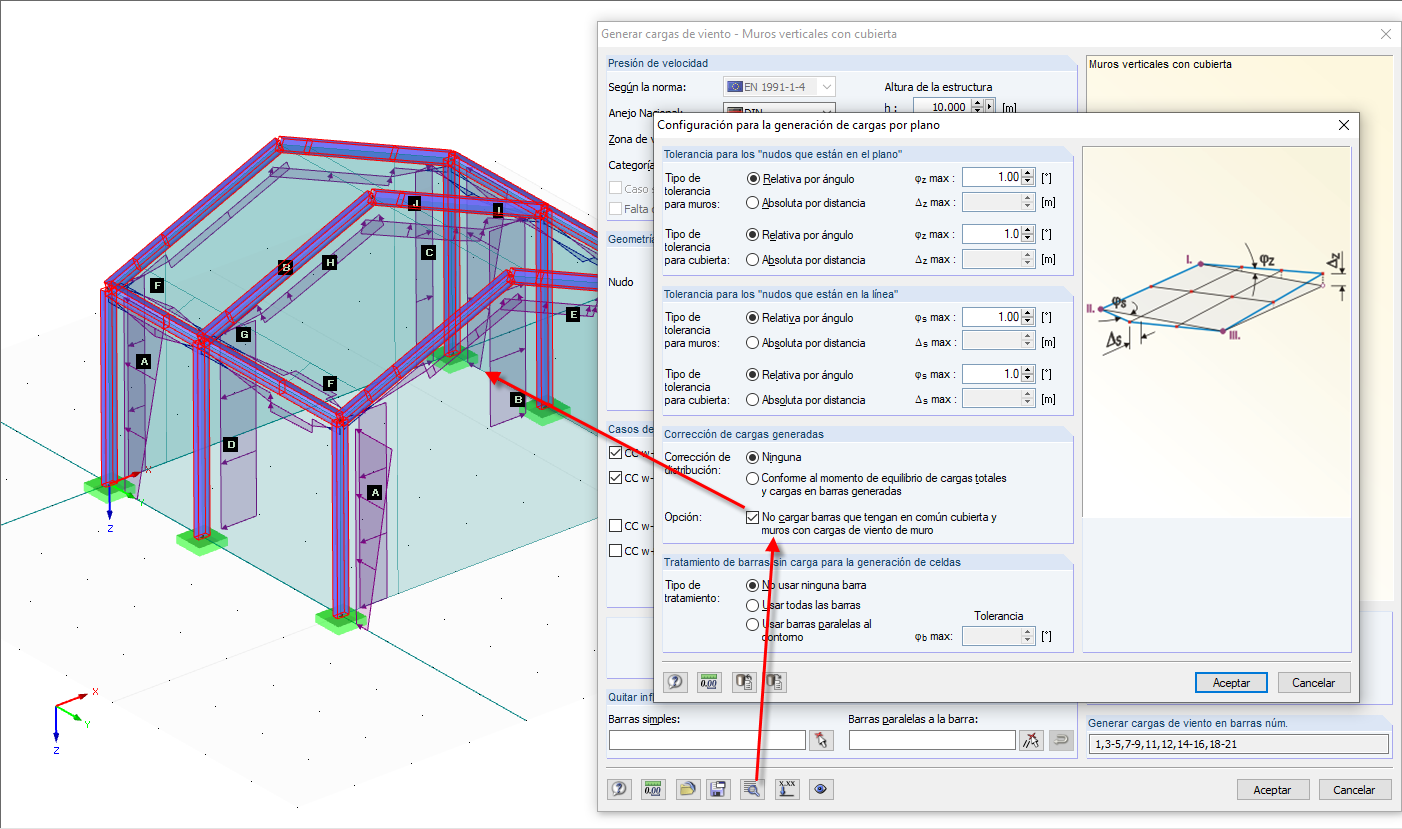Screen dimensions: 1402x829
Task: Select Absoluta por distancia for in-plane roof tolerance
Action: click(753, 260)
